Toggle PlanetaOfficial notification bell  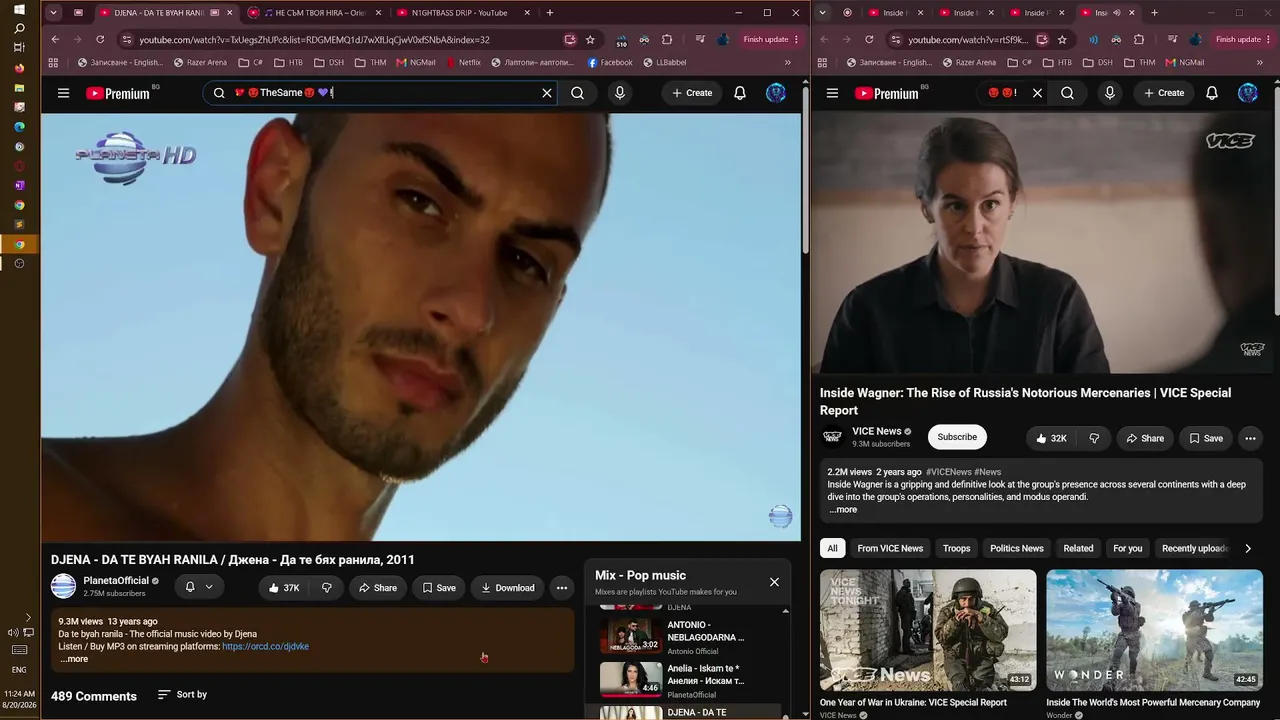click(x=190, y=587)
